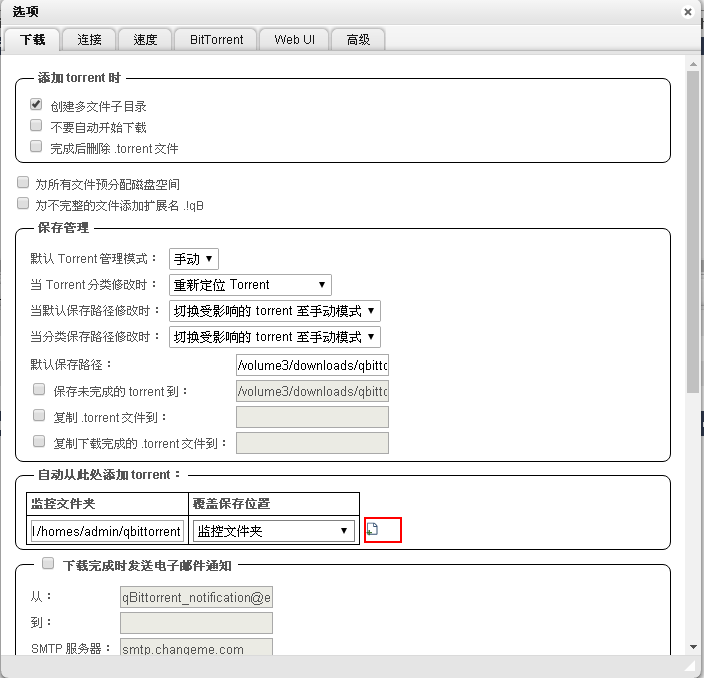Viewport: 704px width, 678px height.
Task: Switch to the 速度 tab
Action: (145, 40)
